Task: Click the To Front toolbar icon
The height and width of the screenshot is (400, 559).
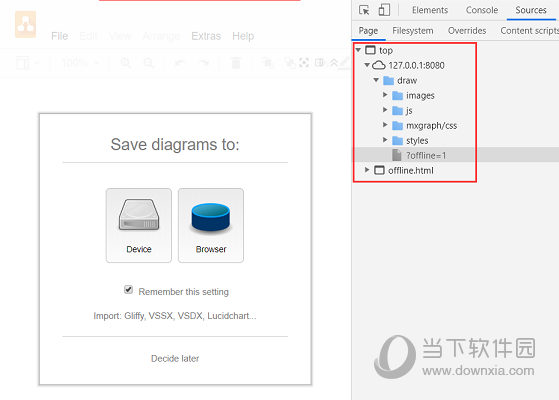Action: pos(267,63)
